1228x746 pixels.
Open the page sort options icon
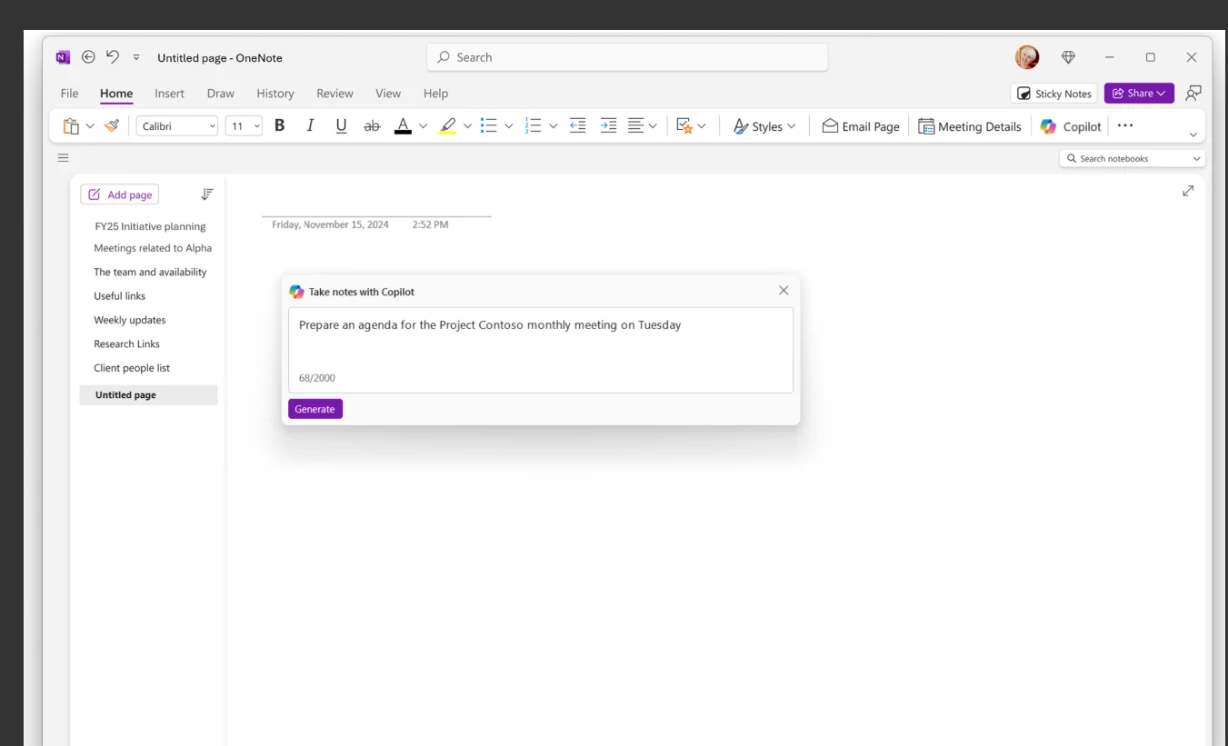(x=207, y=194)
